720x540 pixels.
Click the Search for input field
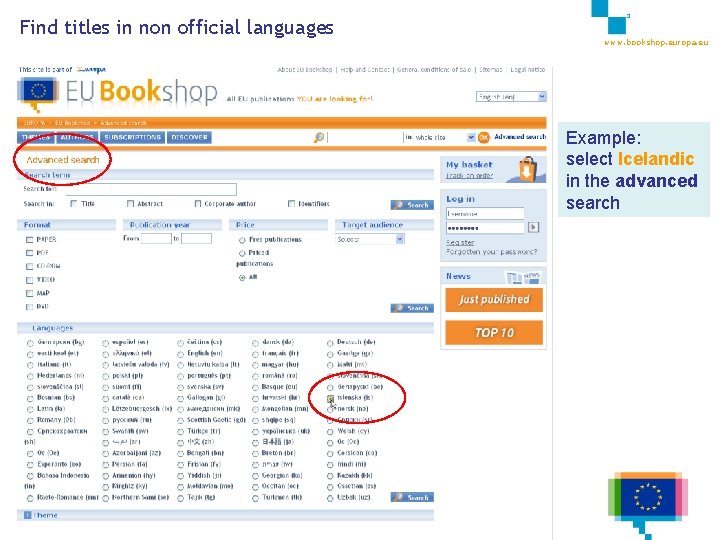[x=151, y=189]
